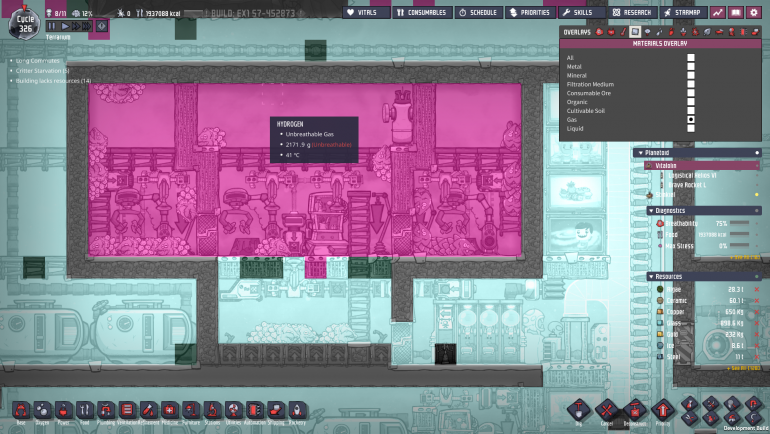
Task: Open the Furniture build category
Action: click(191, 409)
